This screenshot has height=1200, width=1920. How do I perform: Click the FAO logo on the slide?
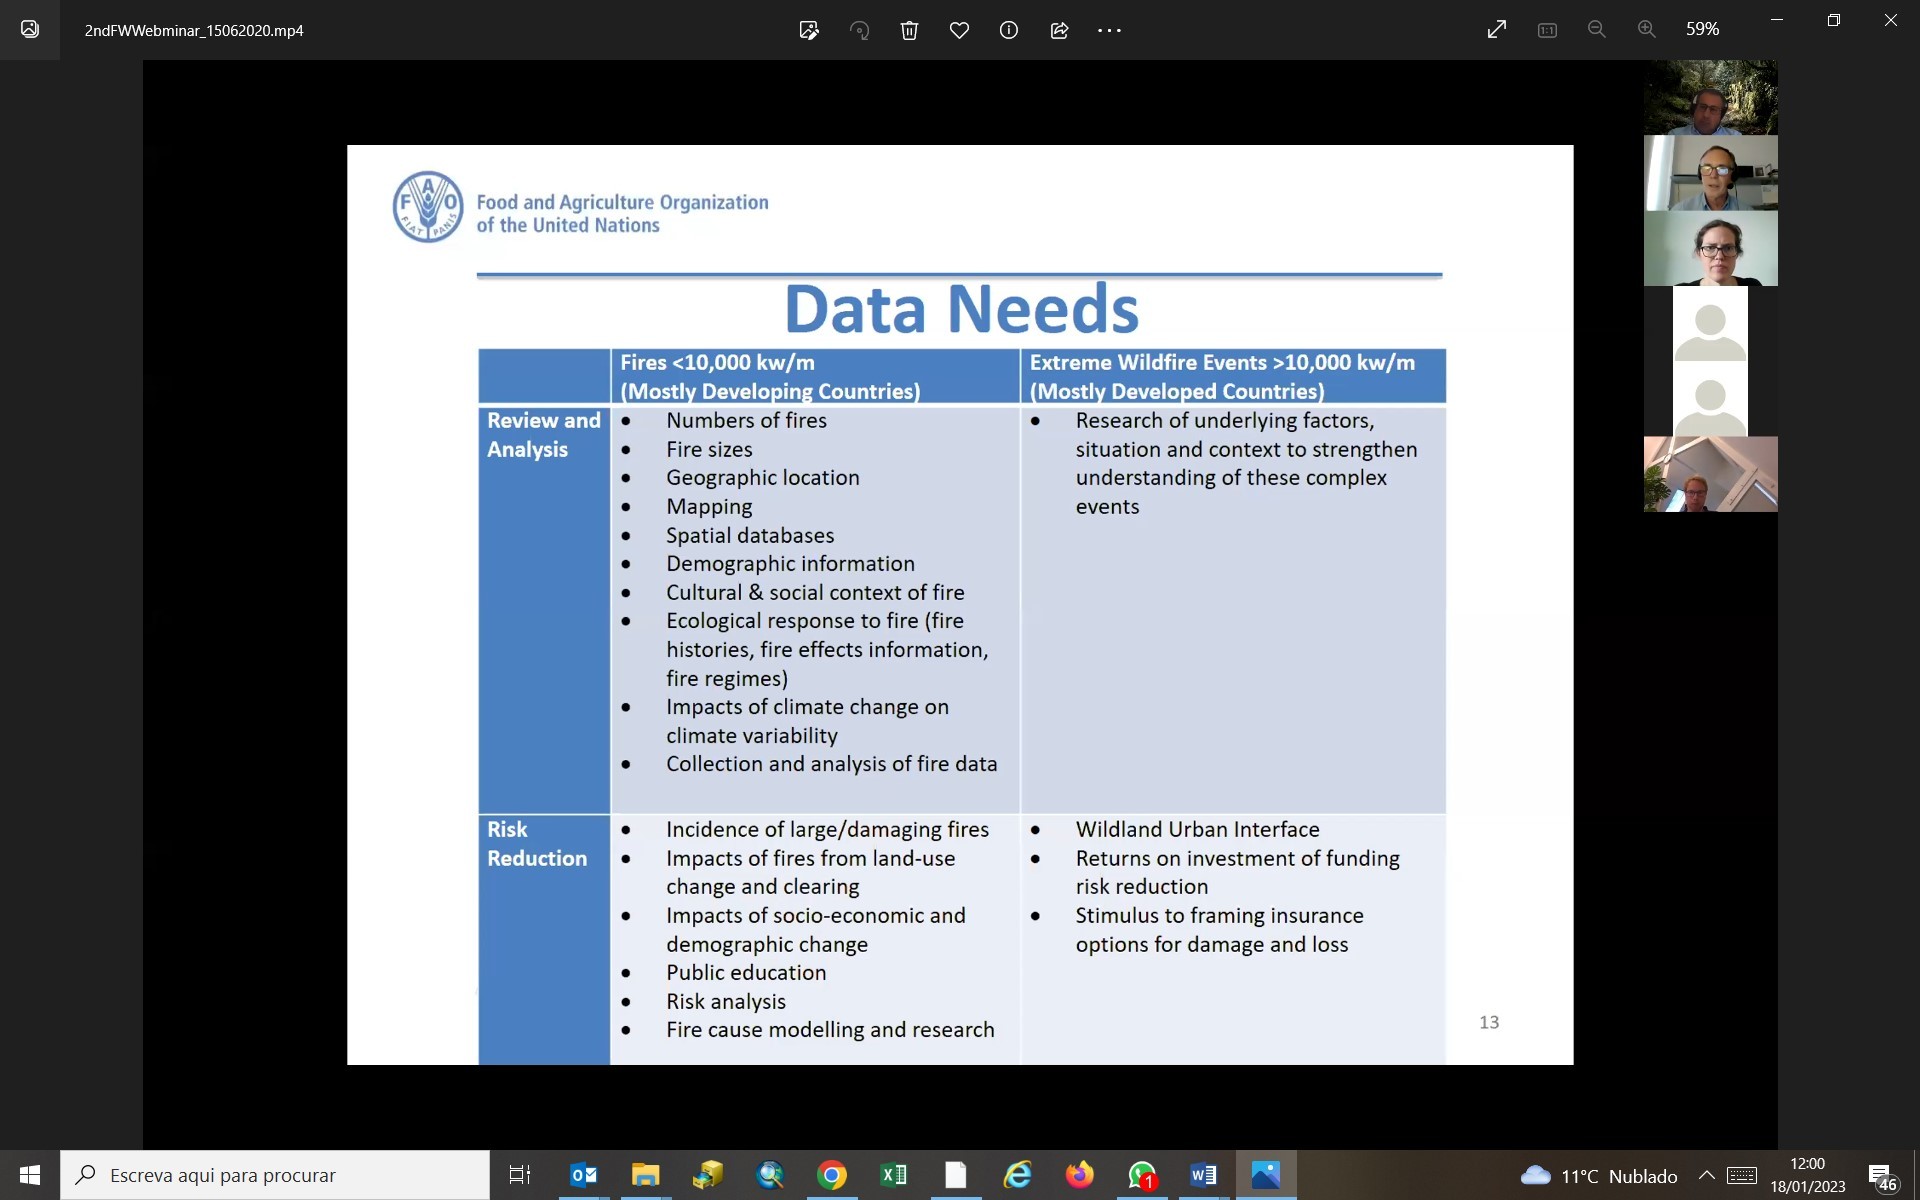click(428, 207)
